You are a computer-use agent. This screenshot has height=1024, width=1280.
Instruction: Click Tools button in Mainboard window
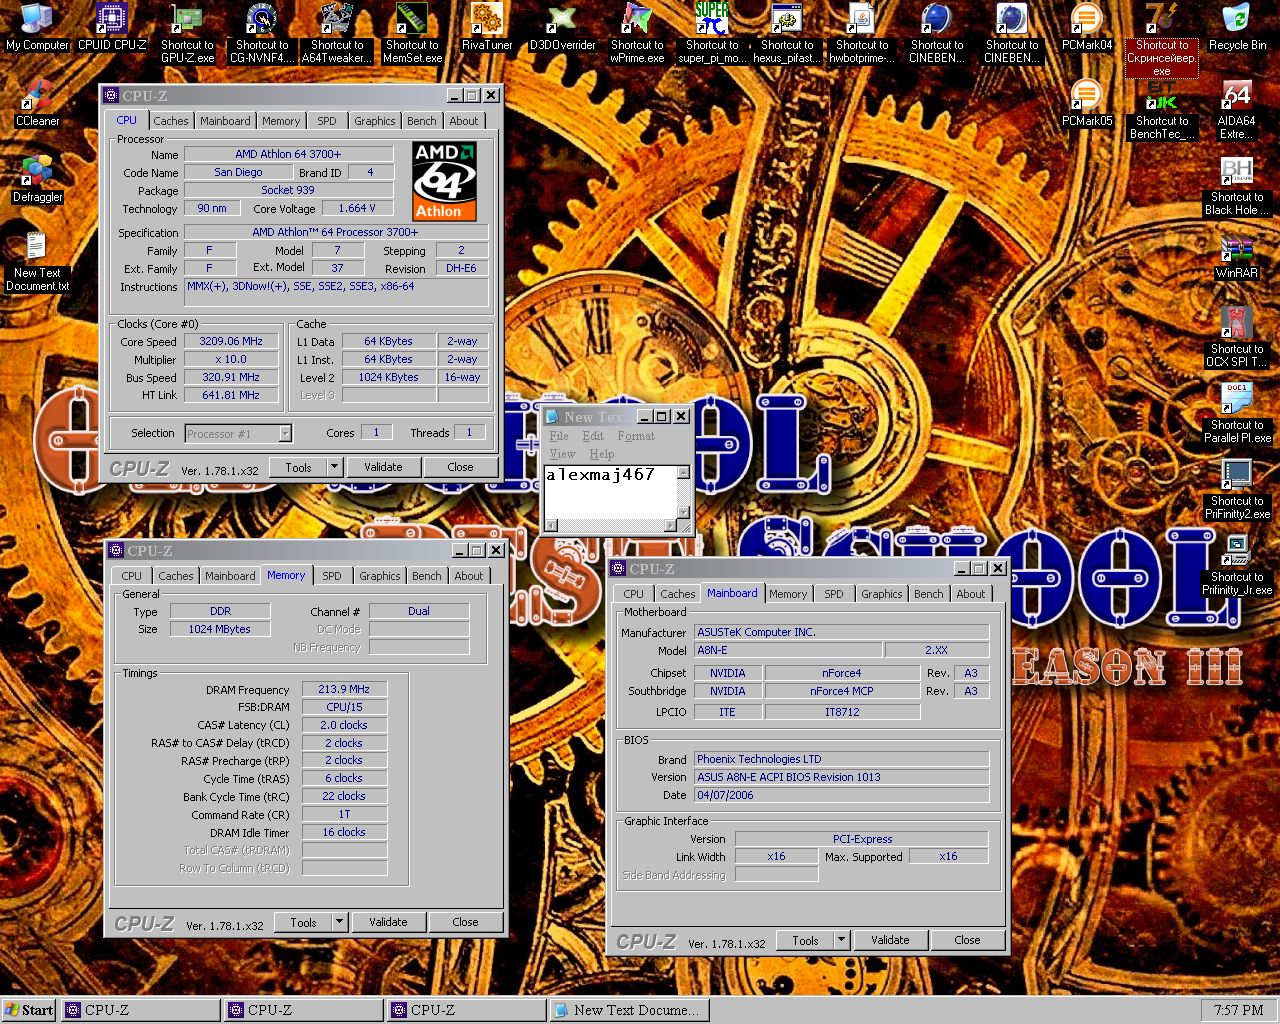click(806, 940)
